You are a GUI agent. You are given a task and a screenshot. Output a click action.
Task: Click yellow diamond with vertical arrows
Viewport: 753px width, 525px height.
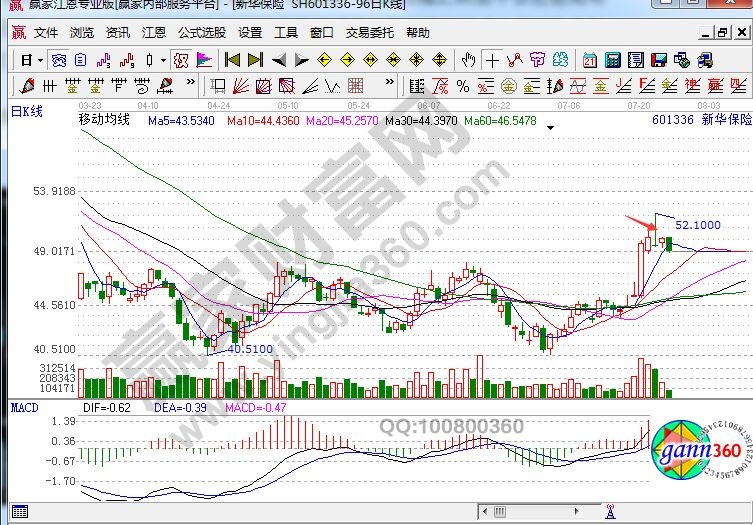(439, 61)
